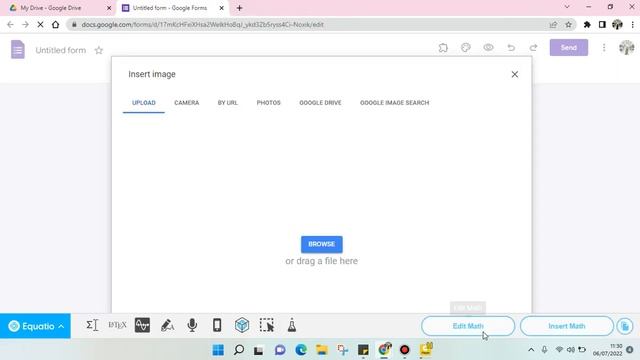The image size is (640, 360).
Task: Close the Untitled form browser tab
Action: click(x=221, y=8)
